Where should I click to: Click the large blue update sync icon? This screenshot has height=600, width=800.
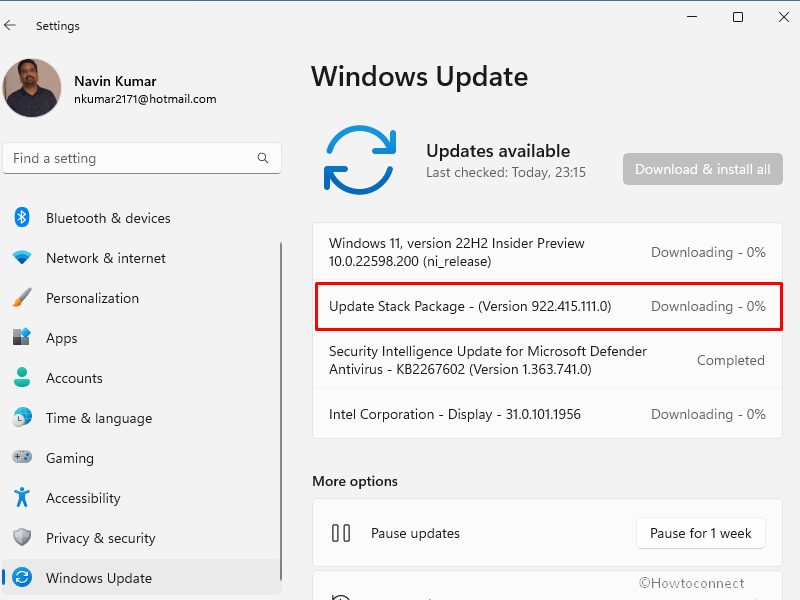tap(360, 160)
